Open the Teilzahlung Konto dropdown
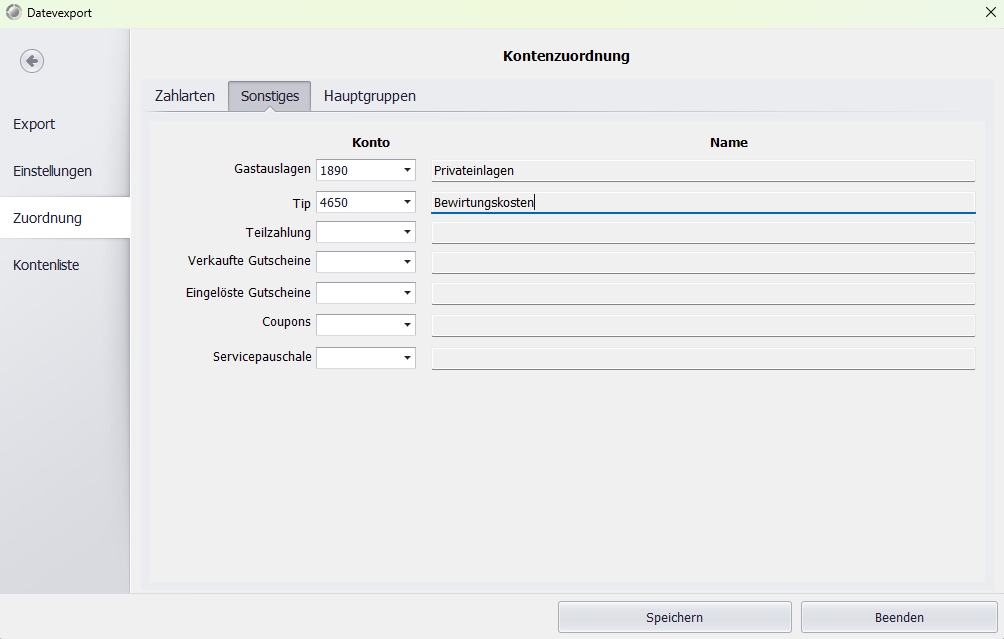This screenshot has width=1004, height=639. click(406, 233)
